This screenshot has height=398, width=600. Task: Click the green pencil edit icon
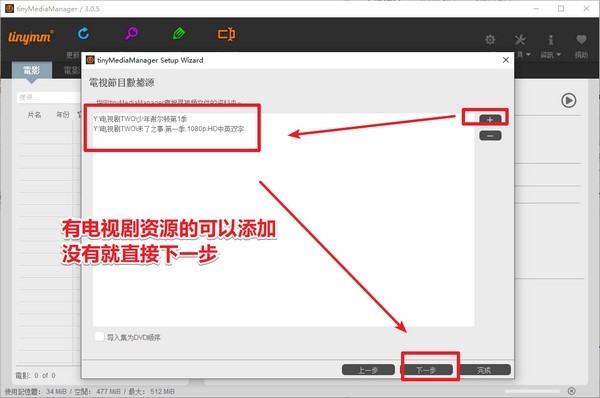pyautogui.click(x=179, y=34)
